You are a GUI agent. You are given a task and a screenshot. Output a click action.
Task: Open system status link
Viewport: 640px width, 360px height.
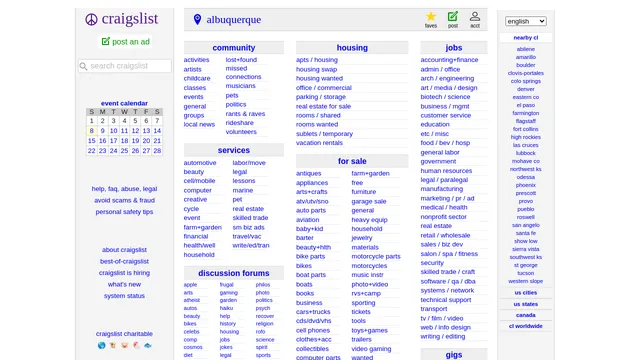coord(124,296)
